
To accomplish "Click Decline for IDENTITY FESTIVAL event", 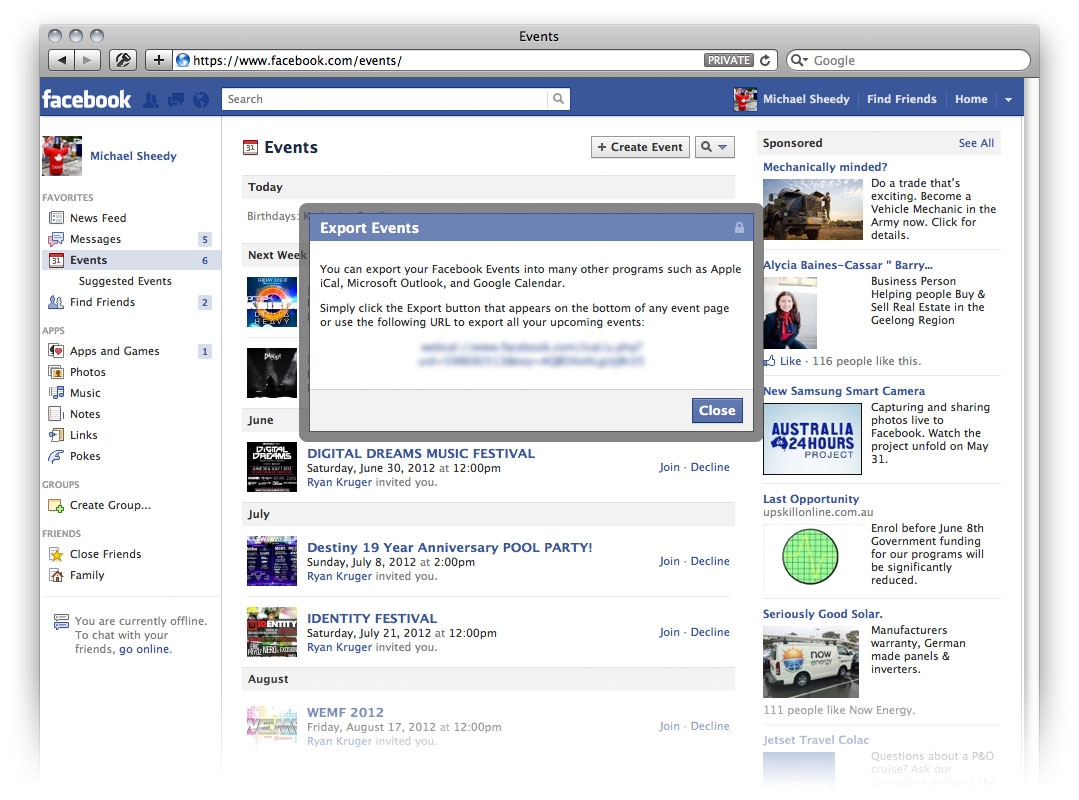I will (x=709, y=632).
